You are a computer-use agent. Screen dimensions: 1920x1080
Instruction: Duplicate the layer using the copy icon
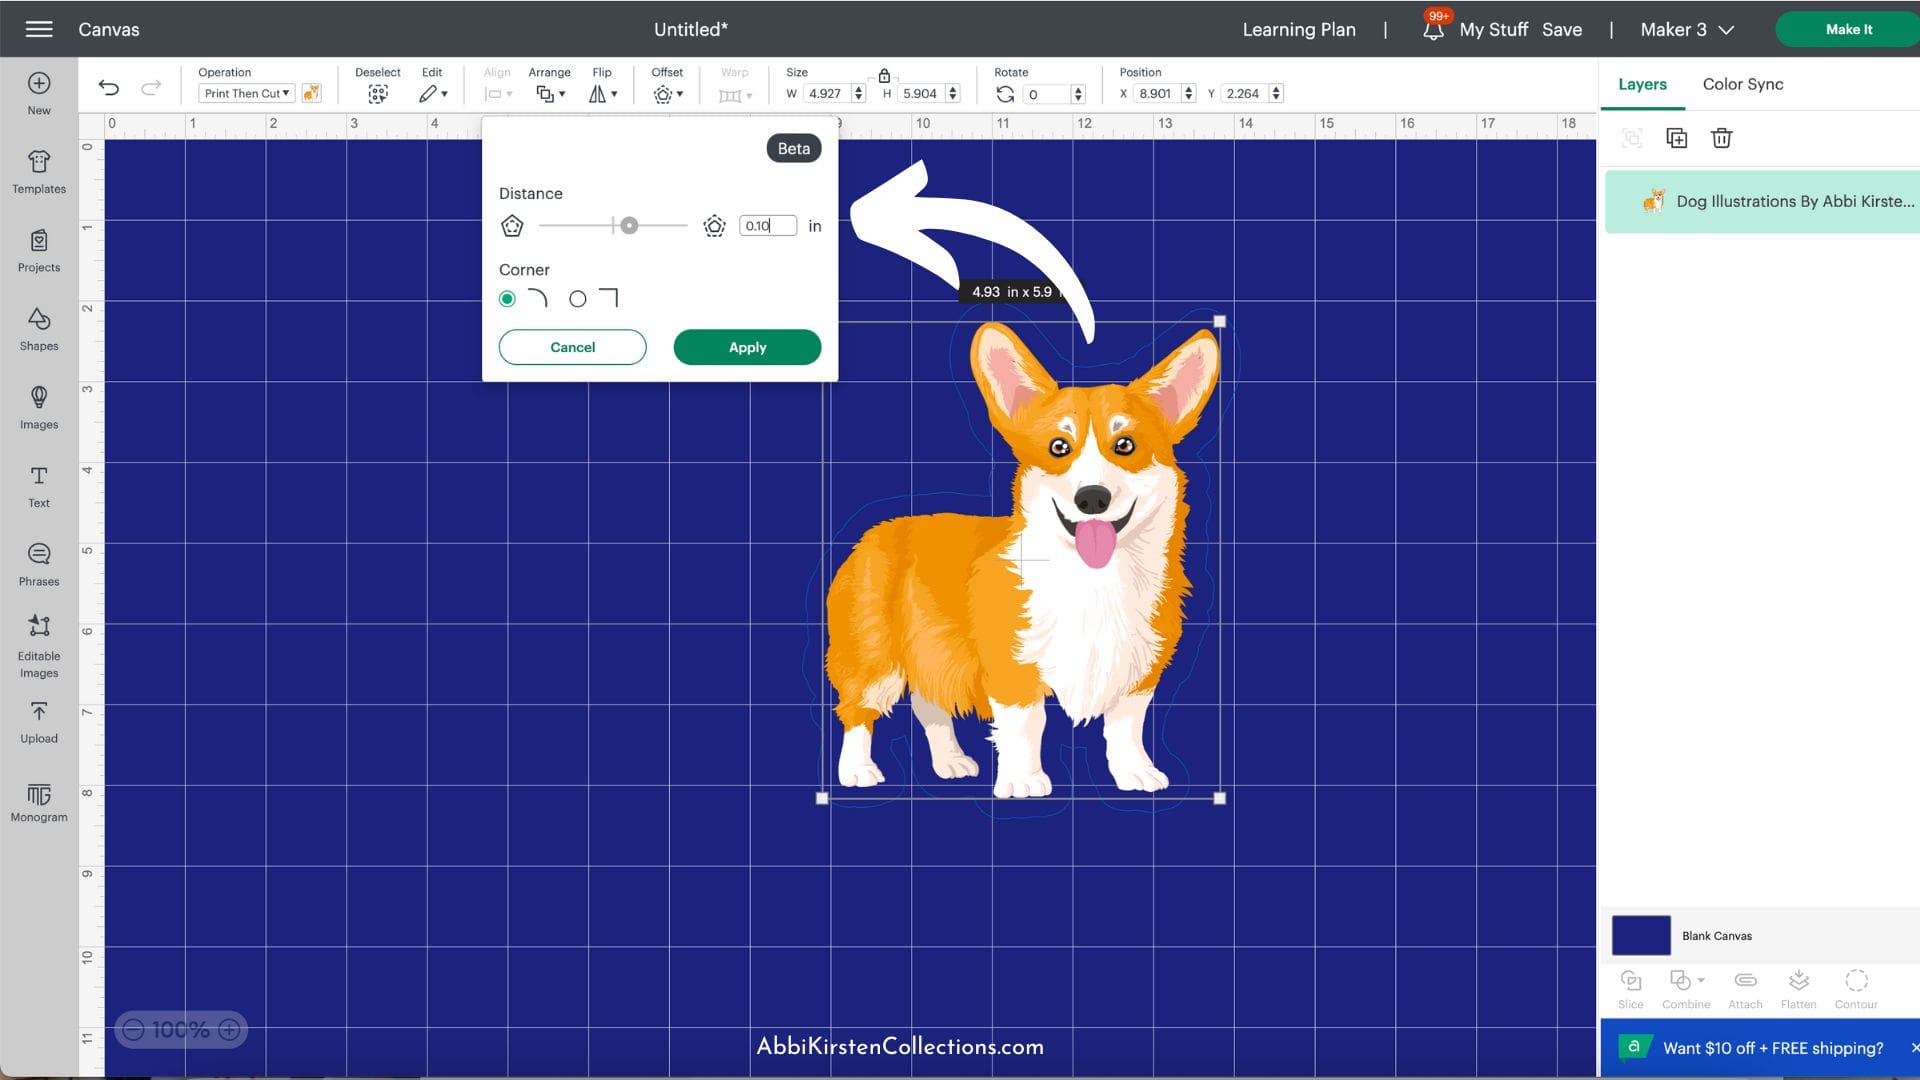coord(1676,138)
